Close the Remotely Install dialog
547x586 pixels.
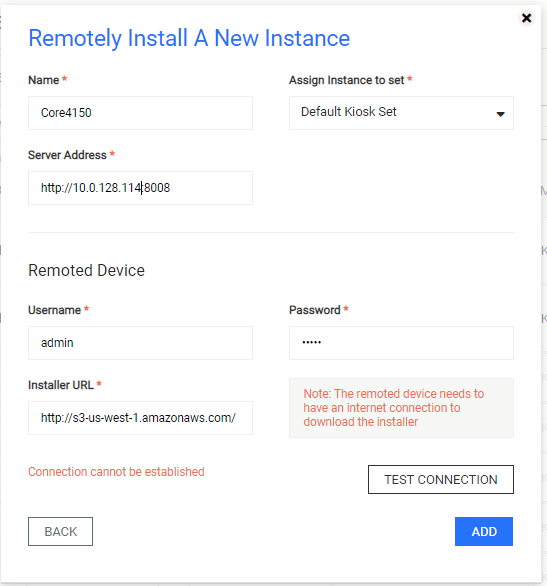click(x=526, y=18)
